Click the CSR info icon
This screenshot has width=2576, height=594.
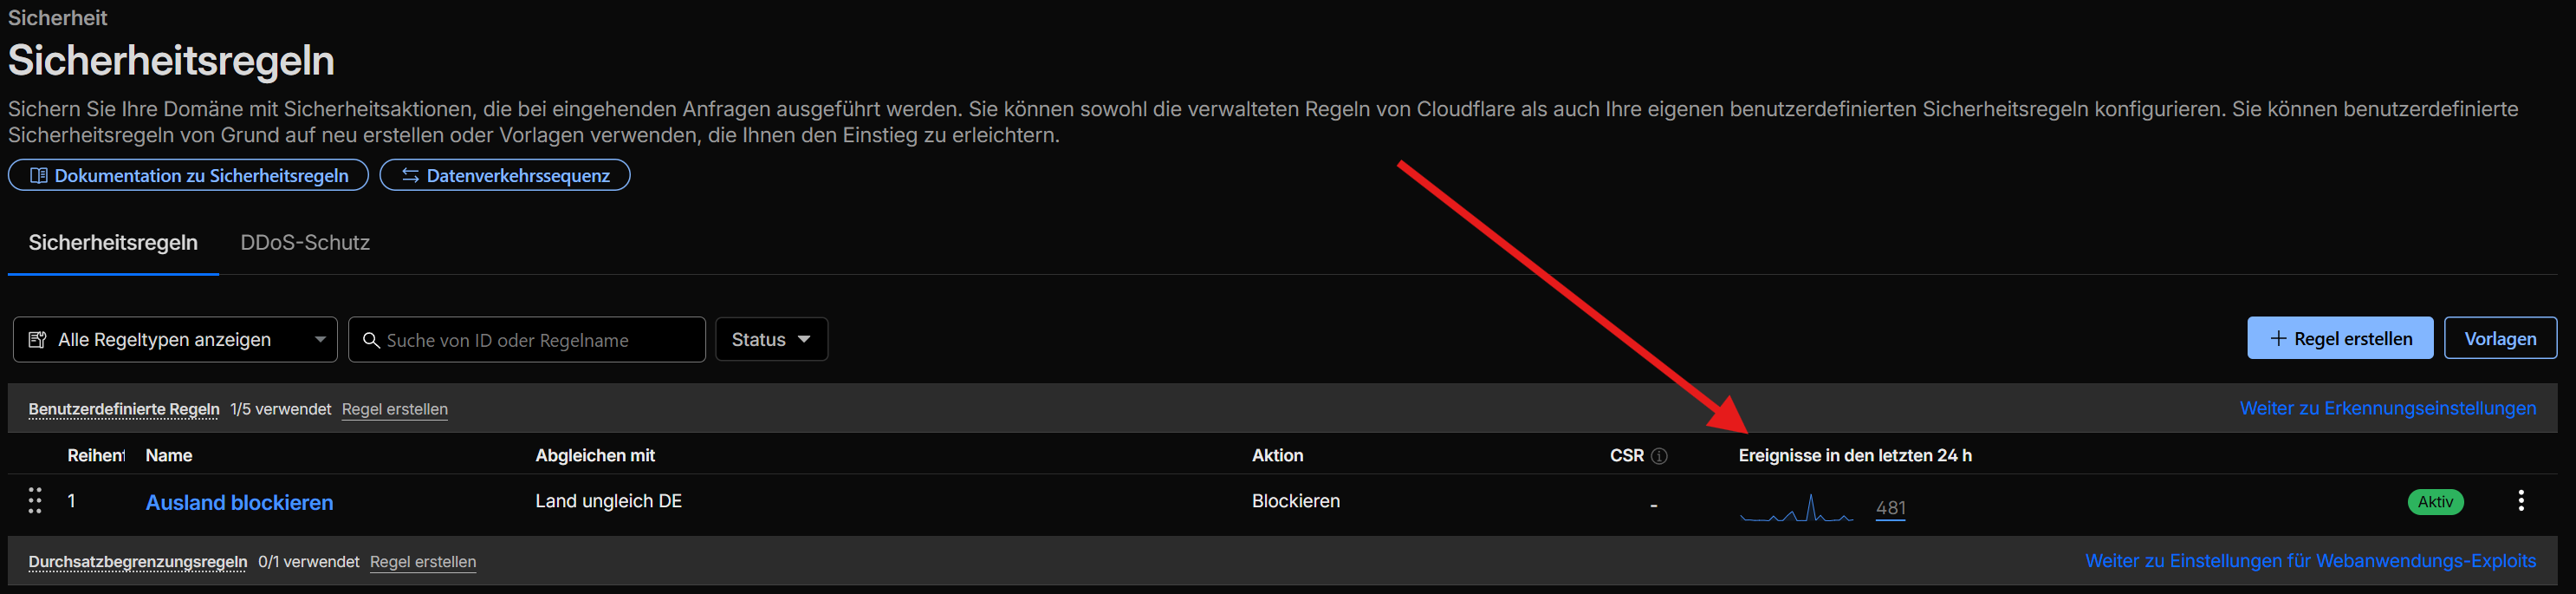tap(1659, 456)
